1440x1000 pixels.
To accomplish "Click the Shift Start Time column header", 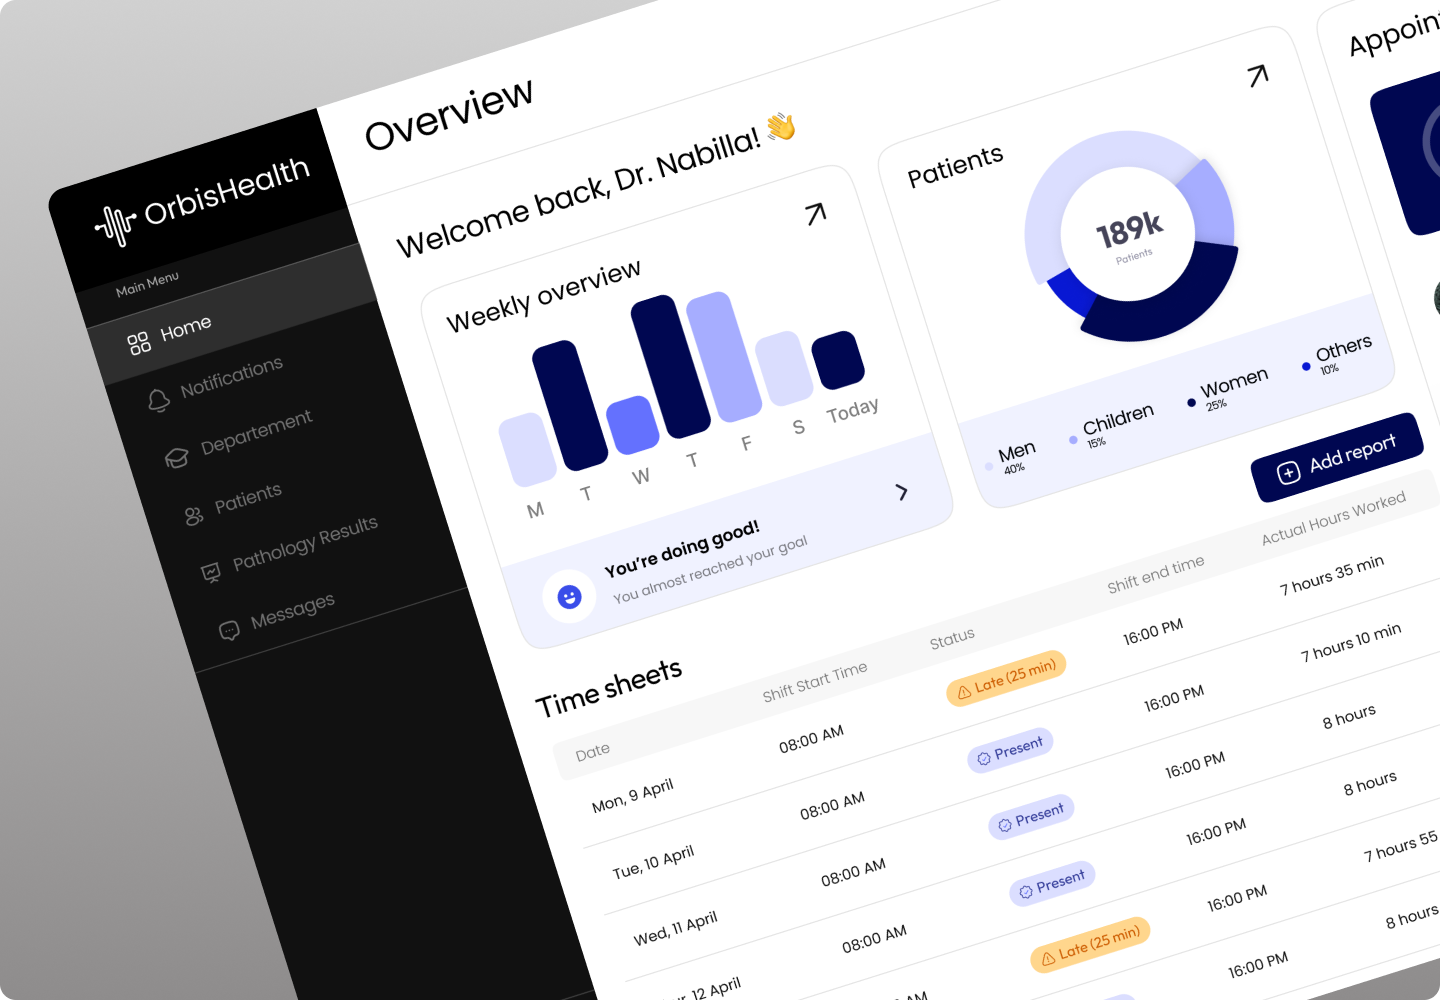I will point(815,682).
